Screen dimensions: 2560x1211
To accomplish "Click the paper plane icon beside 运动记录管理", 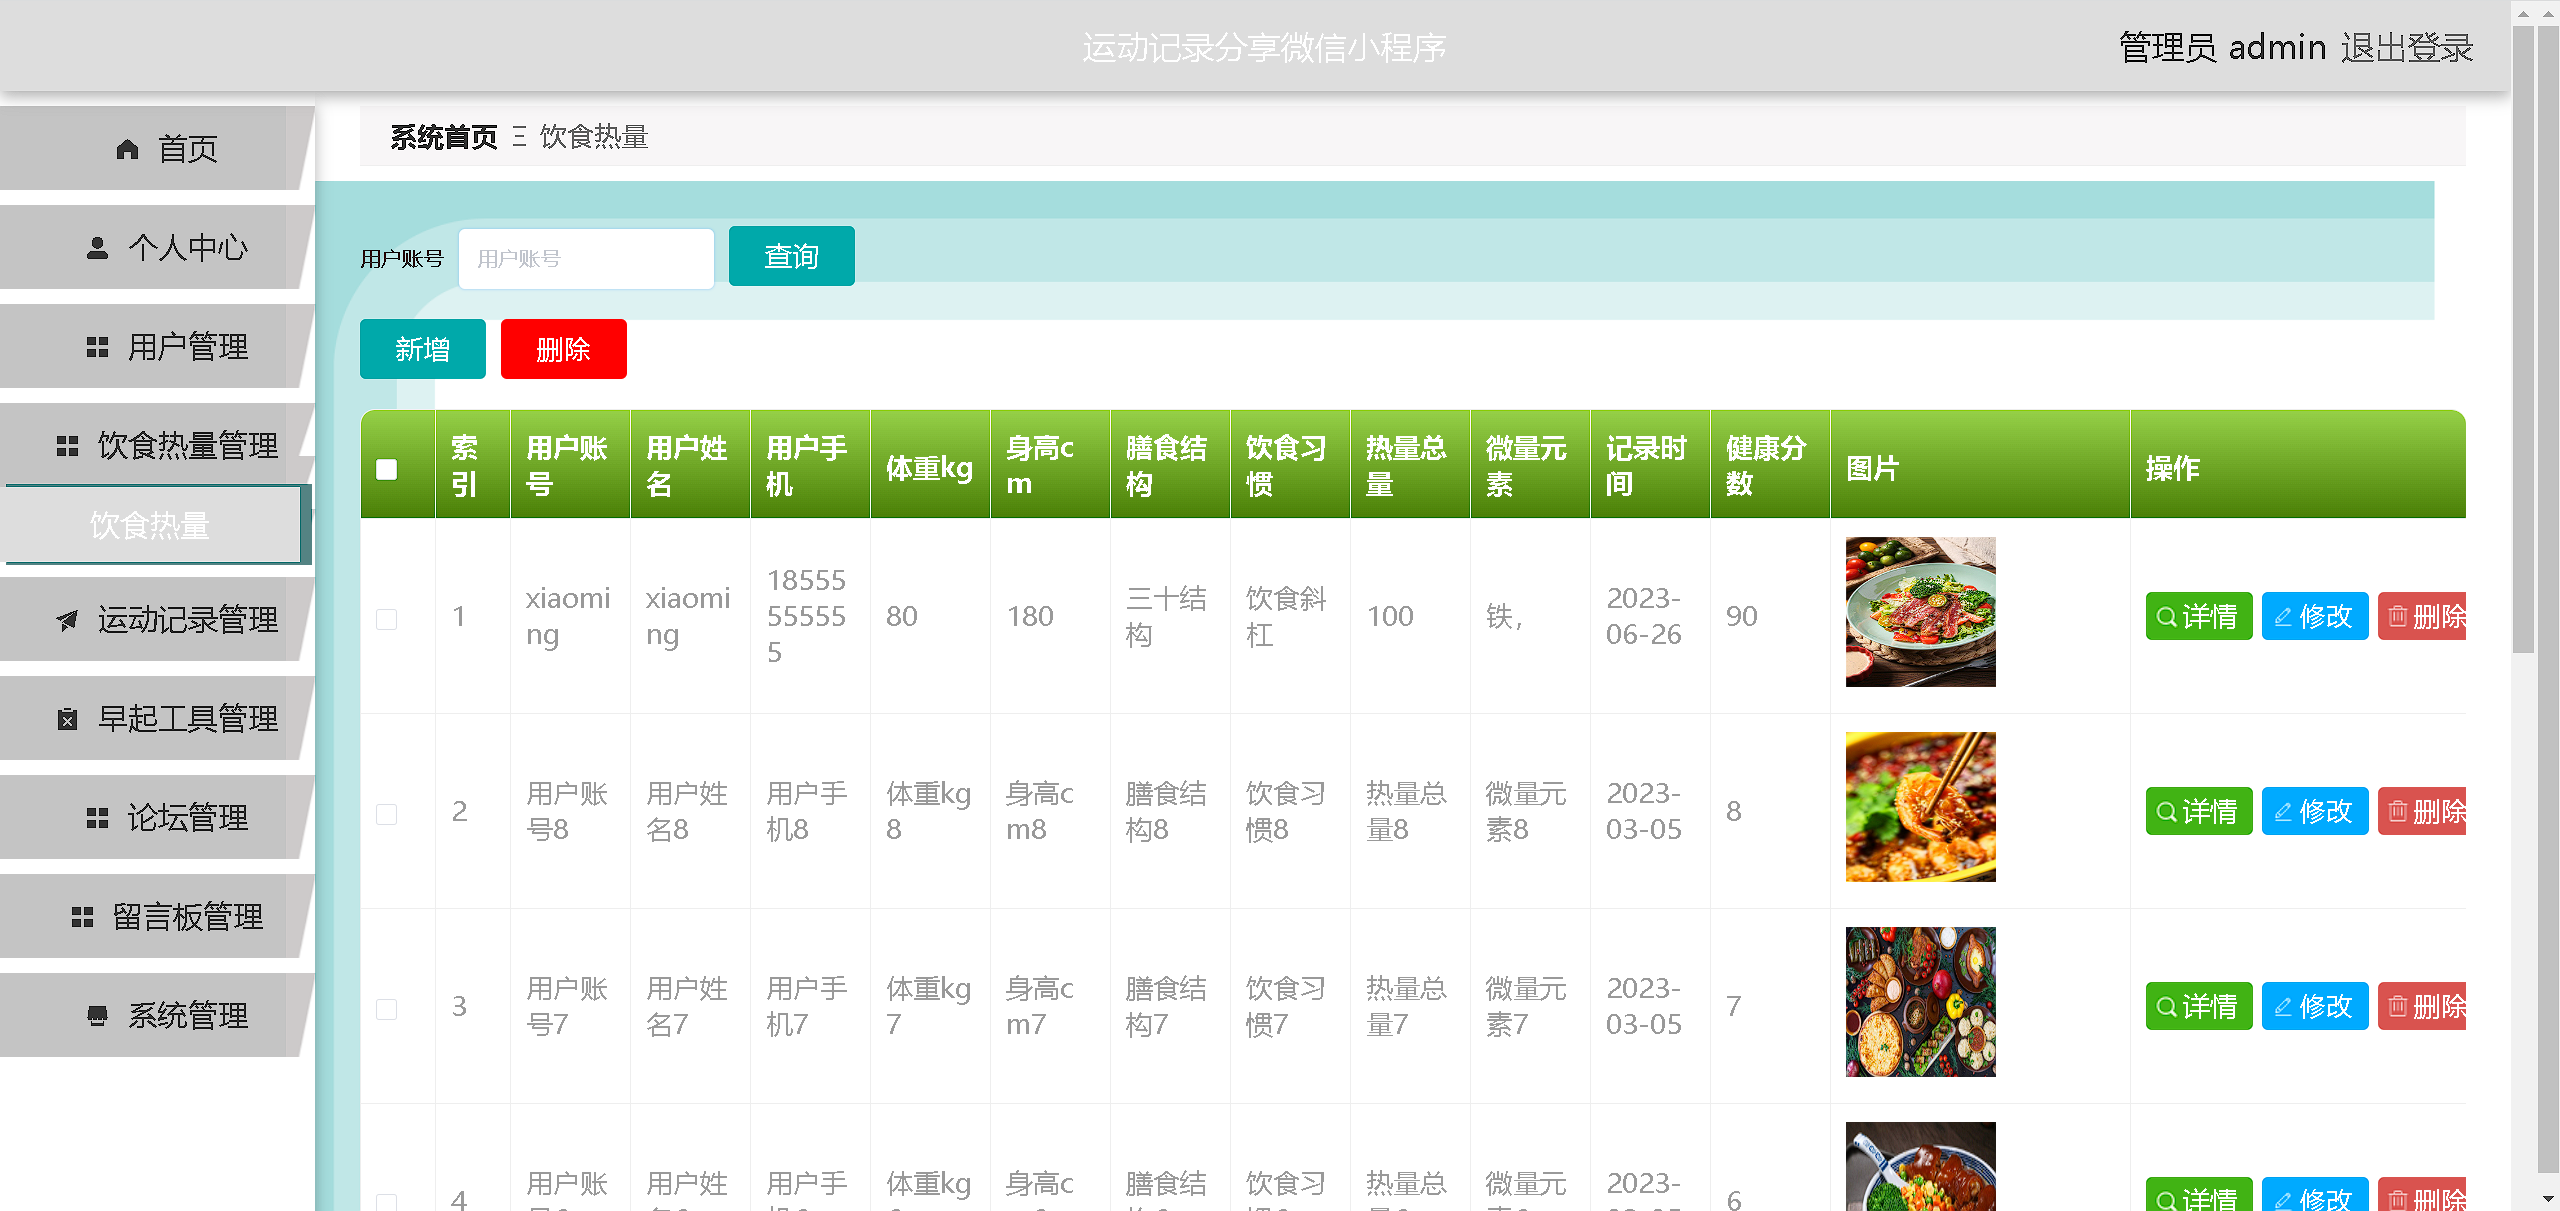I will tap(67, 621).
